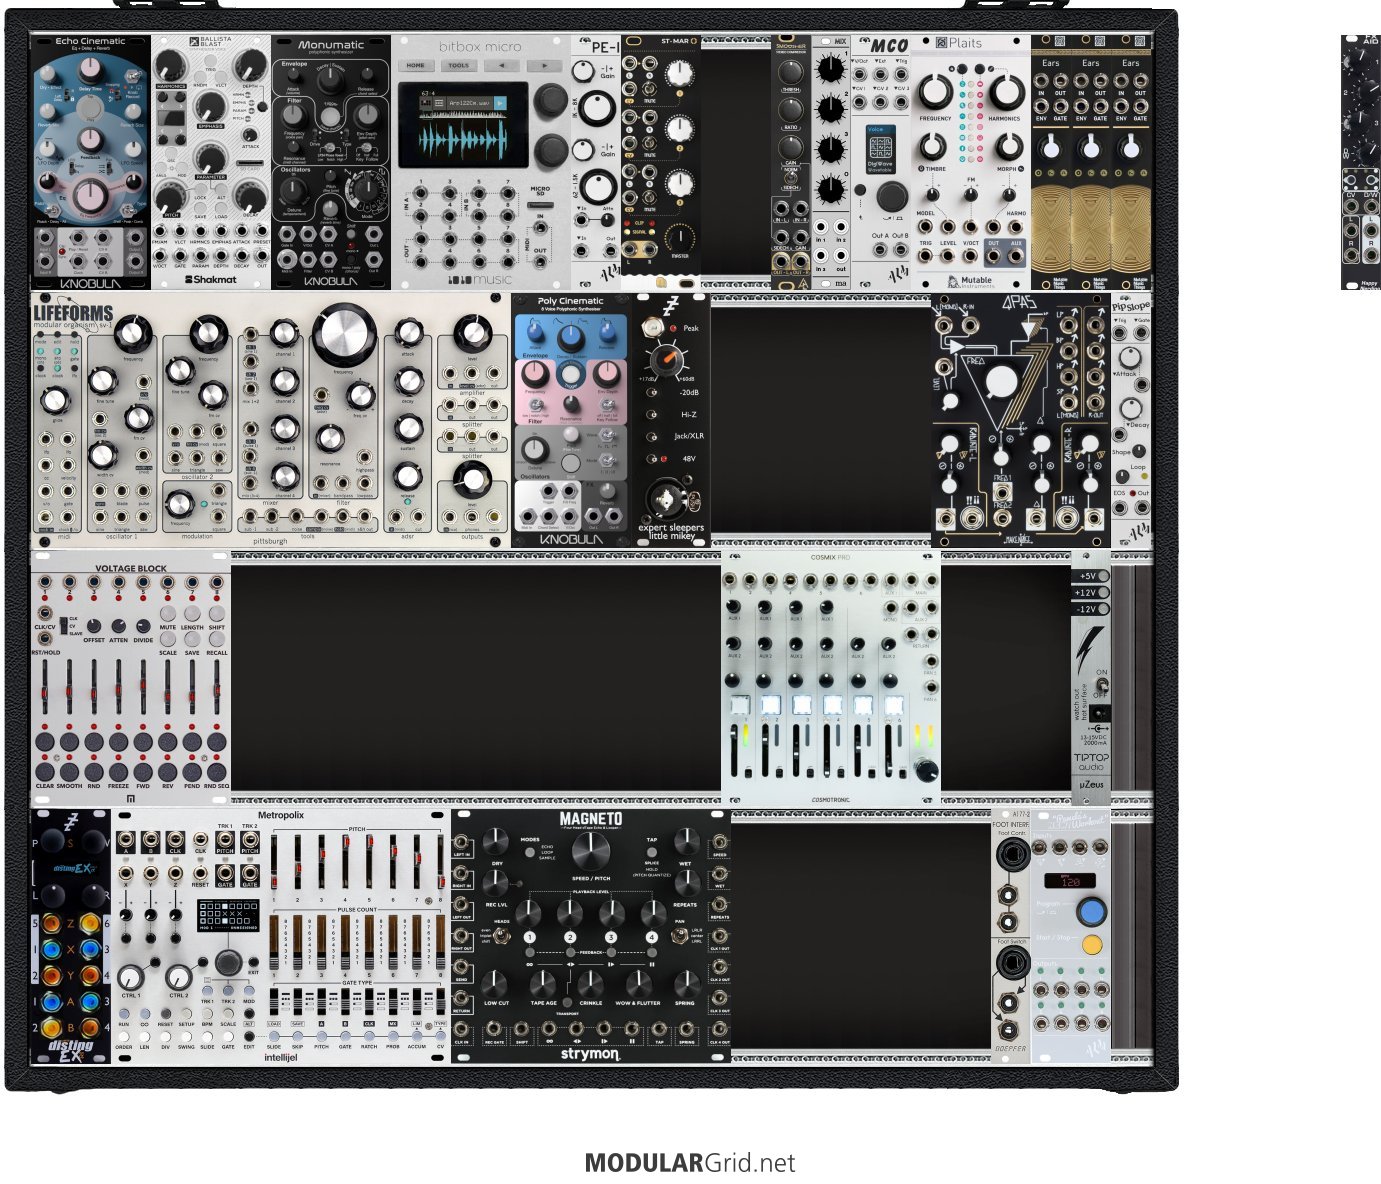Click the MUTE button on Voltage Block

point(168,613)
